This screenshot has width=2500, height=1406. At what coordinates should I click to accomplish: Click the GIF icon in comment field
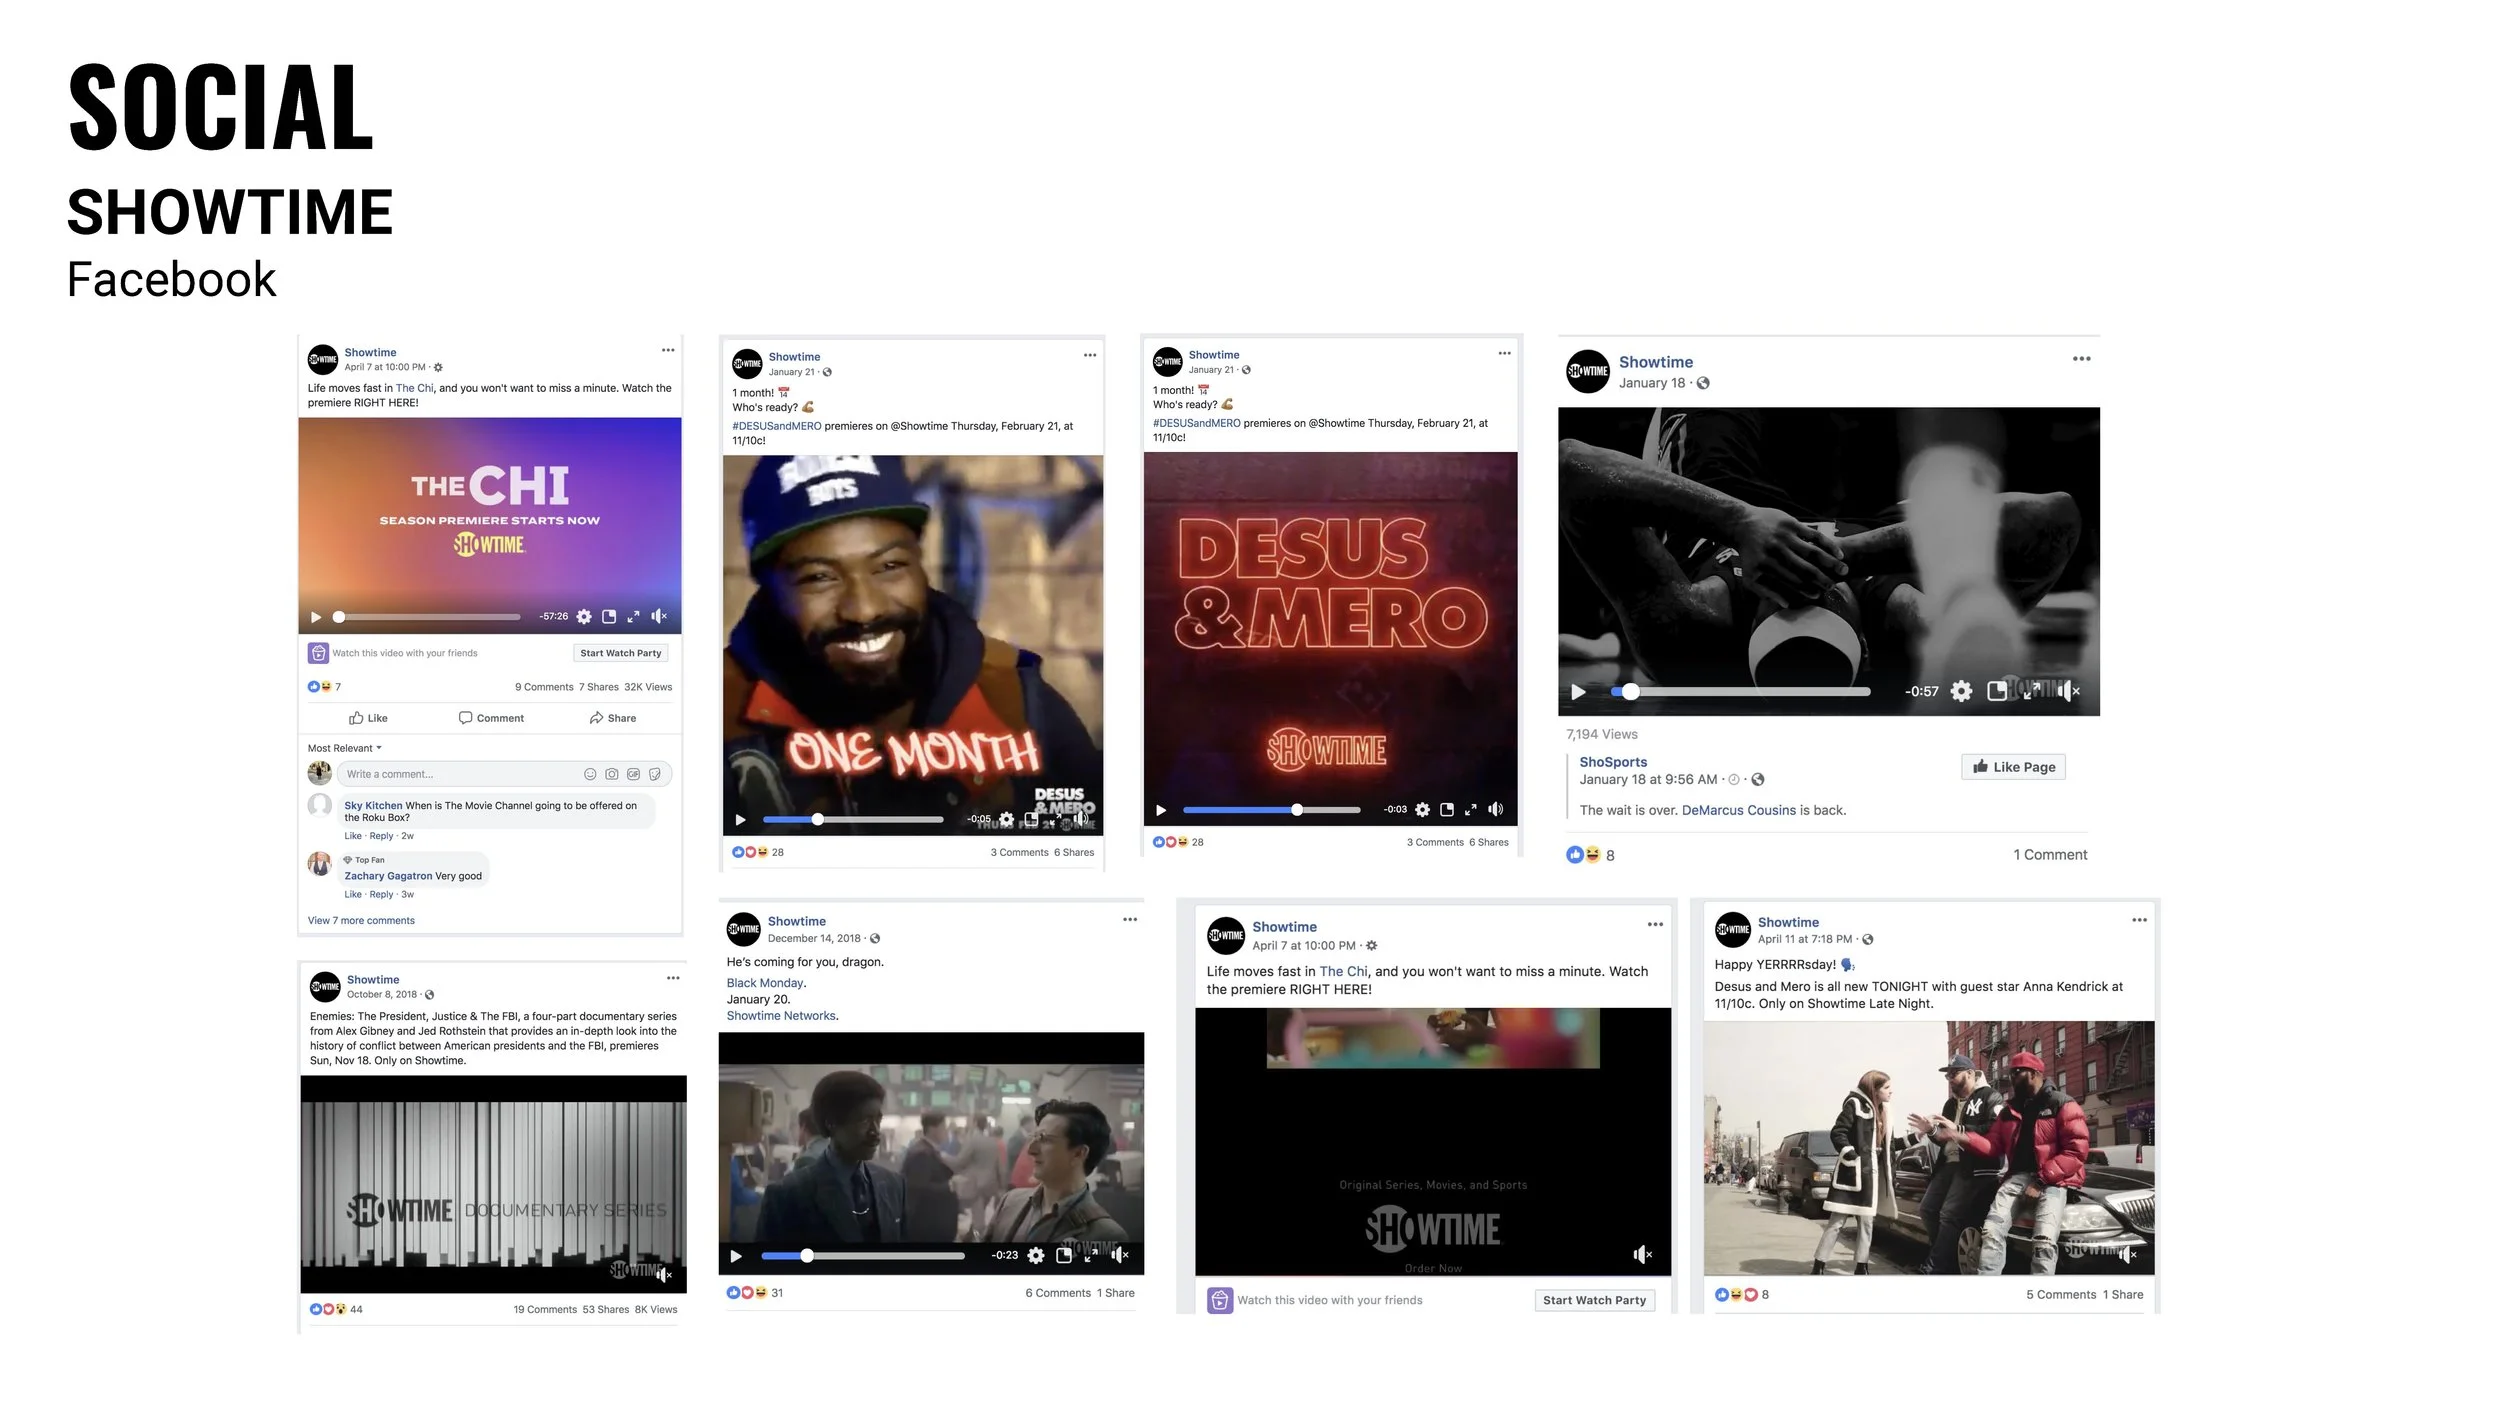pos(633,774)
